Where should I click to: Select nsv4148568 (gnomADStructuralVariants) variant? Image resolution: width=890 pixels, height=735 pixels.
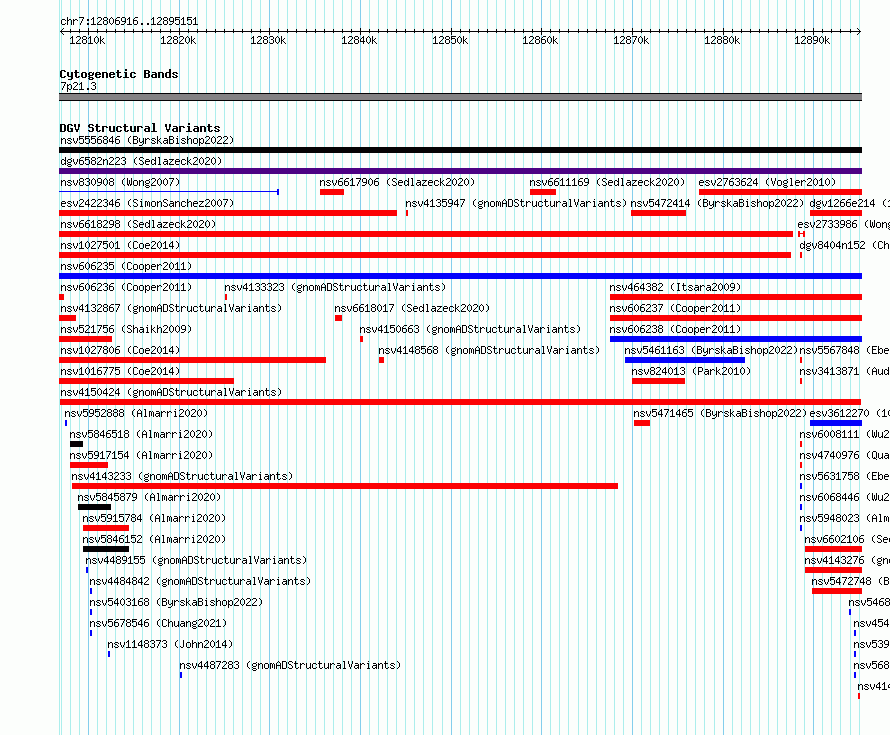tap(489, 350)
